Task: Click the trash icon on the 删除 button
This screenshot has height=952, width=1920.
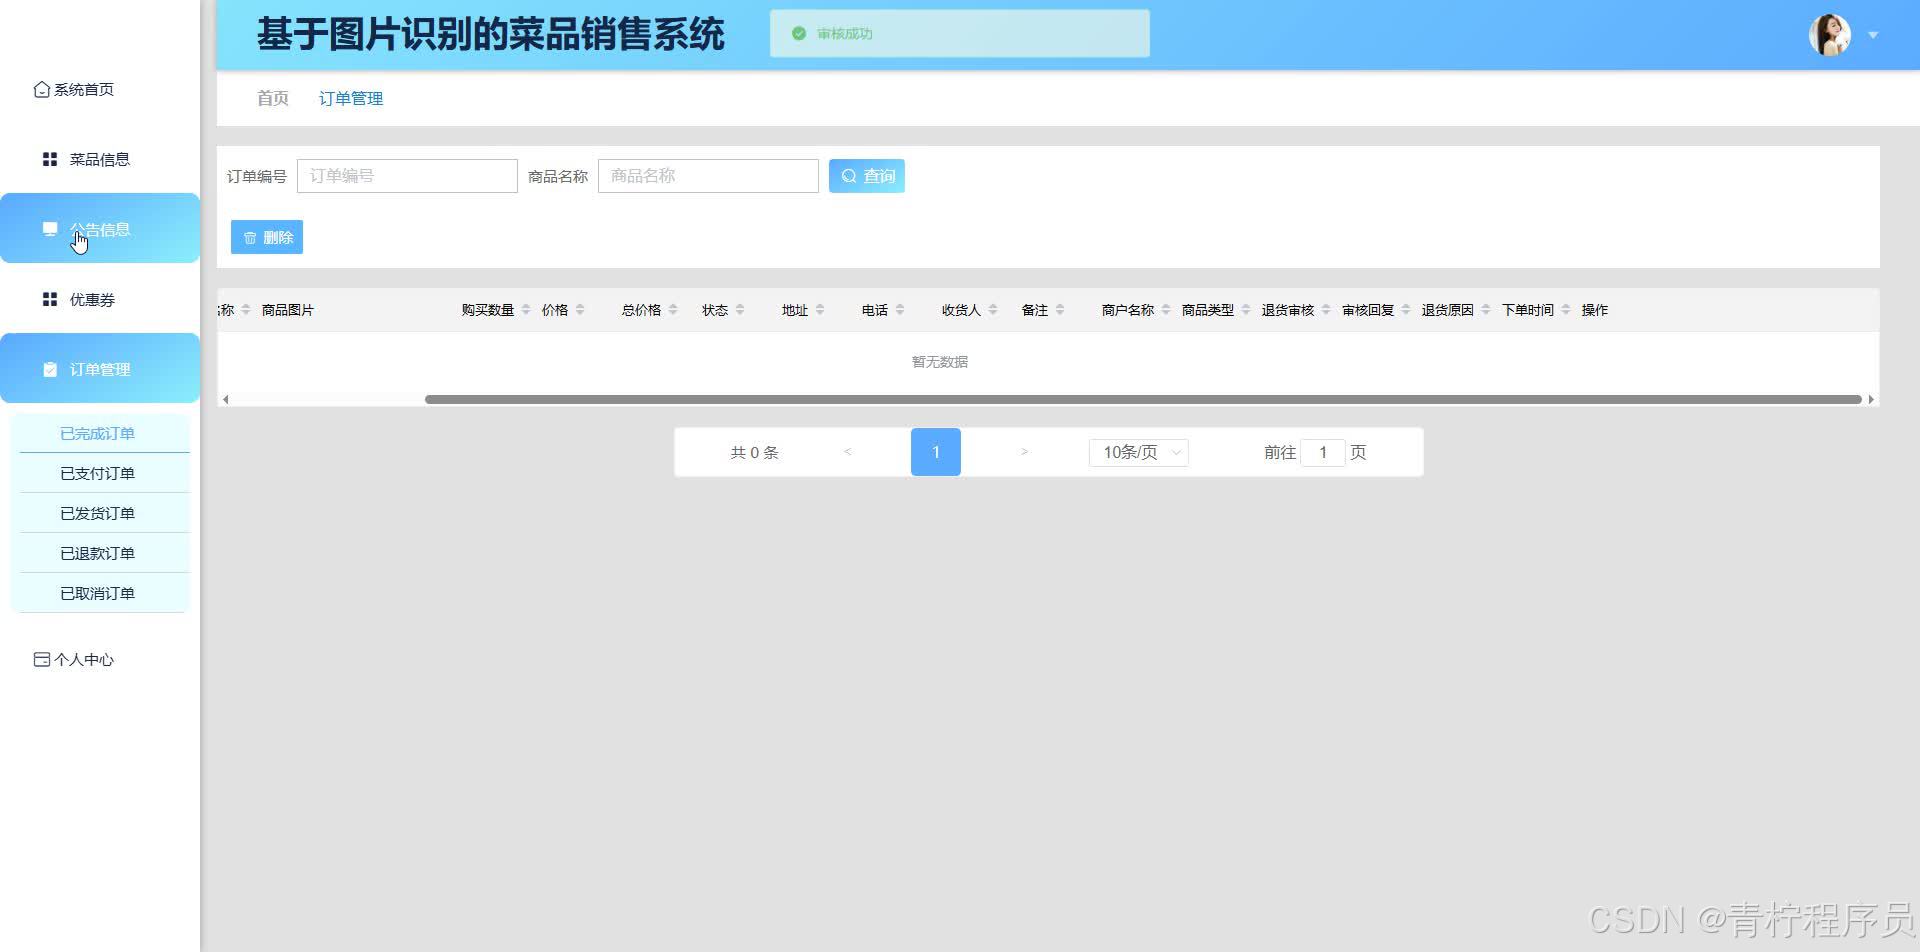Action: (250, 237)
